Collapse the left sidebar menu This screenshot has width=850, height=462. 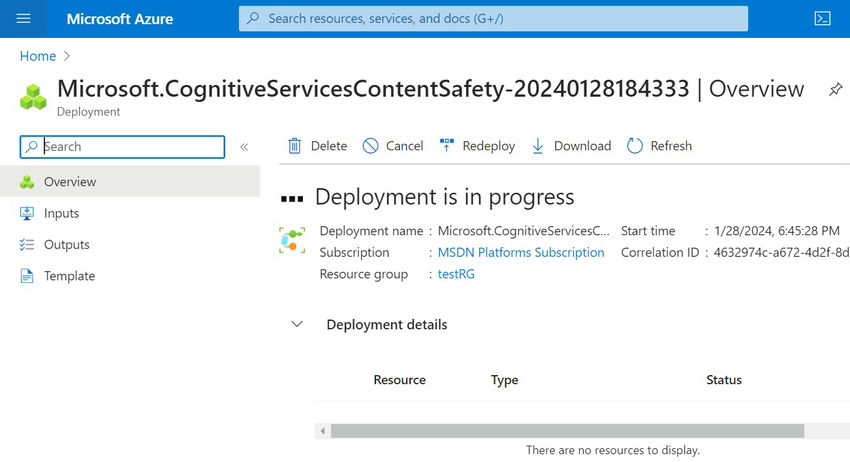click(244, 147)
